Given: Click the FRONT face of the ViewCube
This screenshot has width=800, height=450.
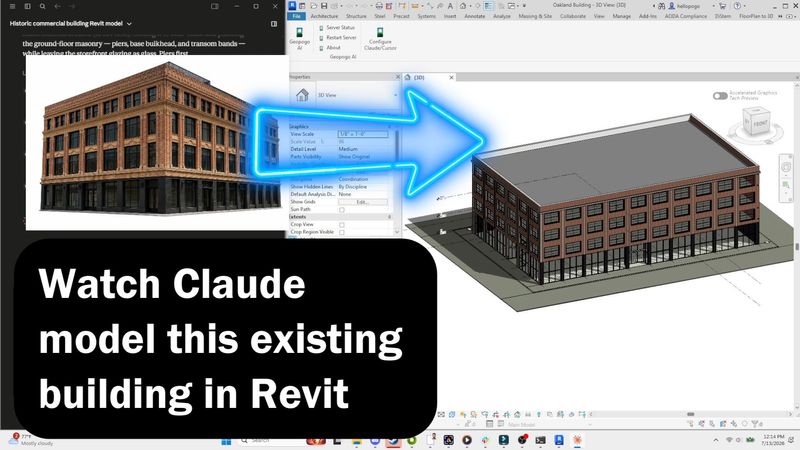Looking at the screenshot, I should pyautogui.click(x=759, y=124).
